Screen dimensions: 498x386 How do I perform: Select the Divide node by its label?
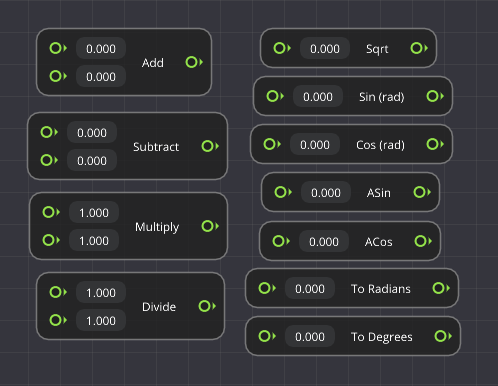(159, 307)
